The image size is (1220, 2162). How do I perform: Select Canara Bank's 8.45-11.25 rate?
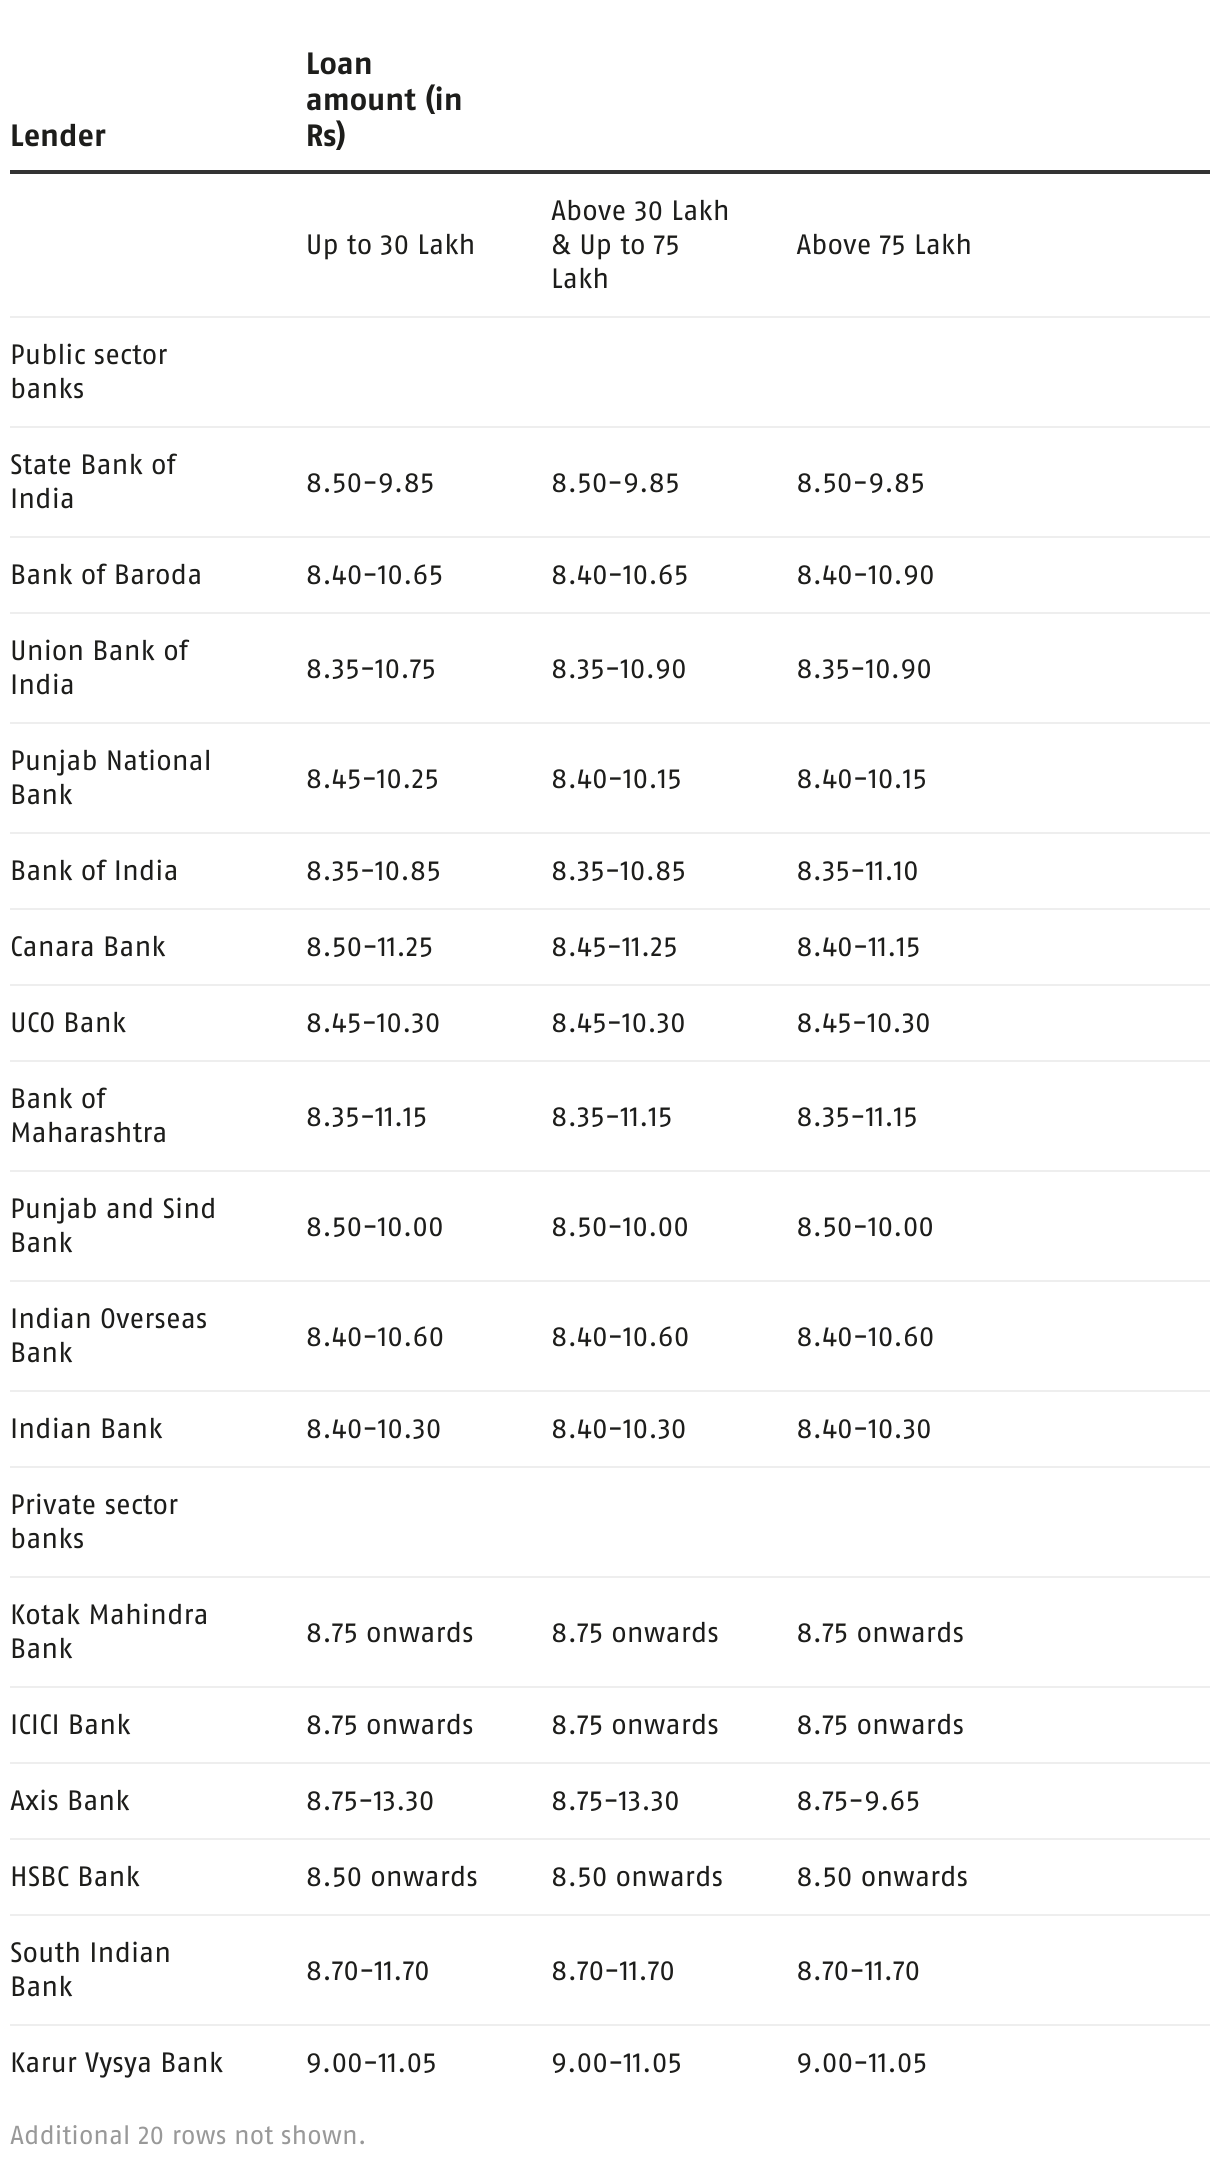pos(614,947)
